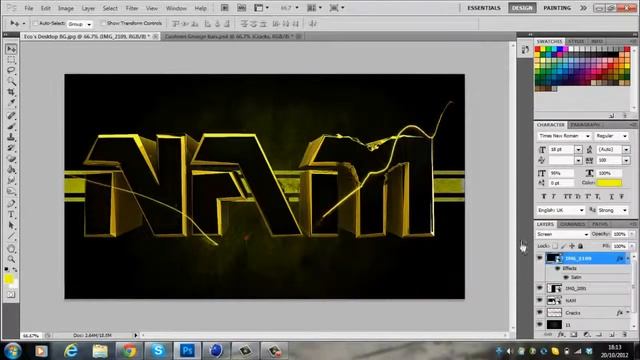The height and width of the screenshot is (360, 640).
Task: Open the 18 pt font size dropdown
Action: click(x=578, y=150)
